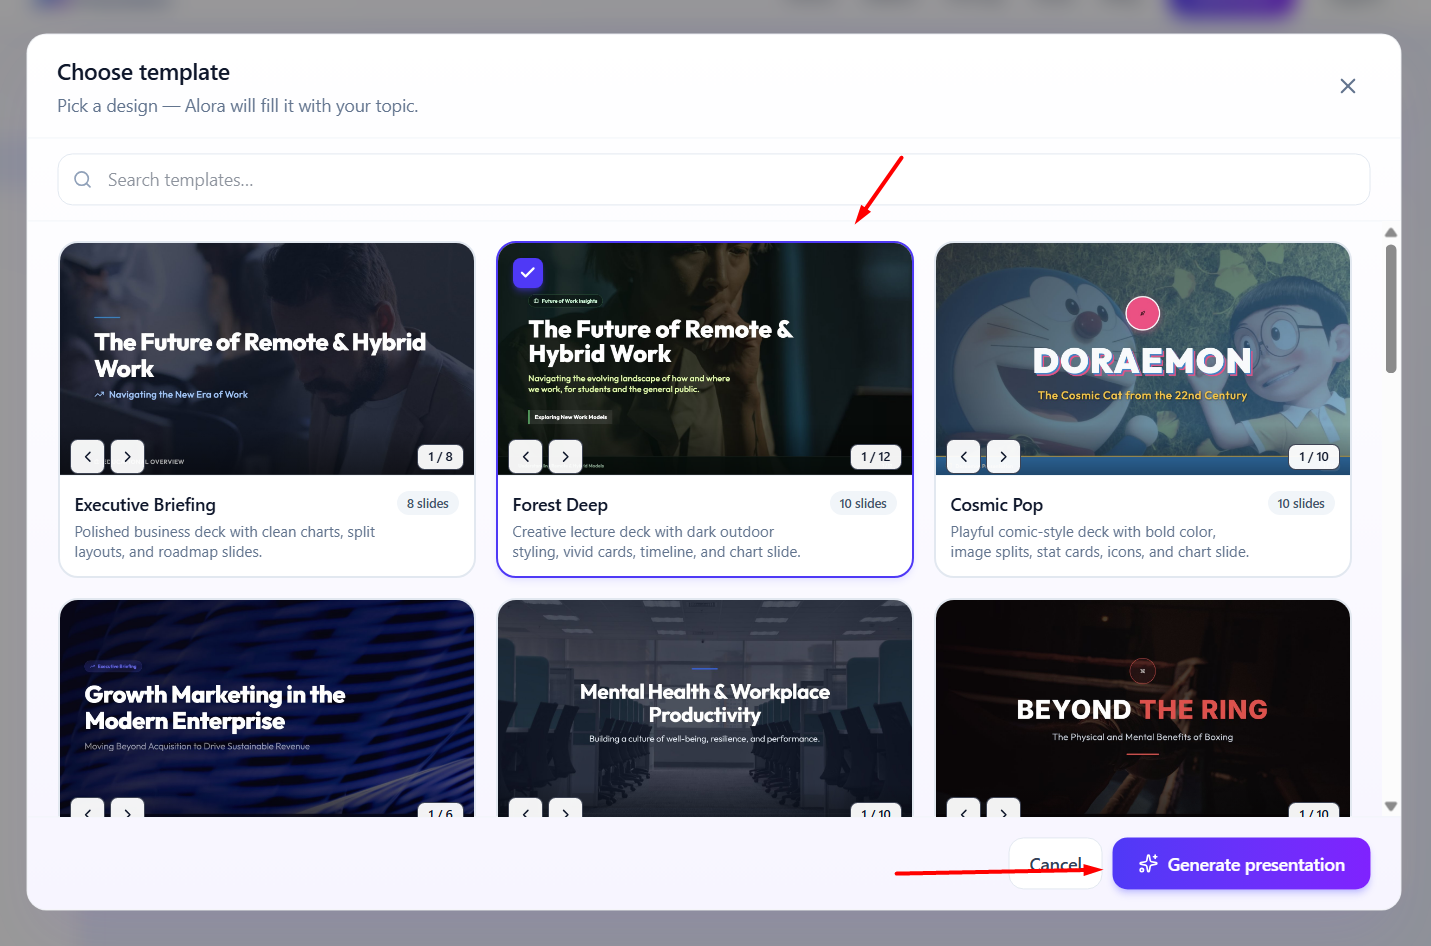The image size is (1431, 946).
Task: Click the scrollbar up arrow
Action: [x=1390, y=233]
